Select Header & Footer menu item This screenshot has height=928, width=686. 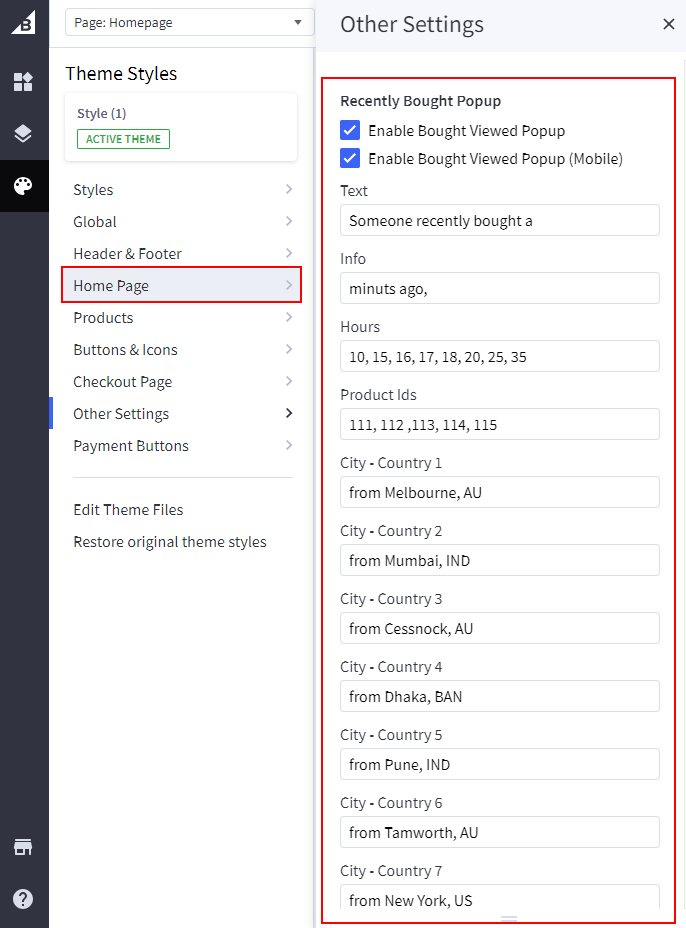pos(128,254)
